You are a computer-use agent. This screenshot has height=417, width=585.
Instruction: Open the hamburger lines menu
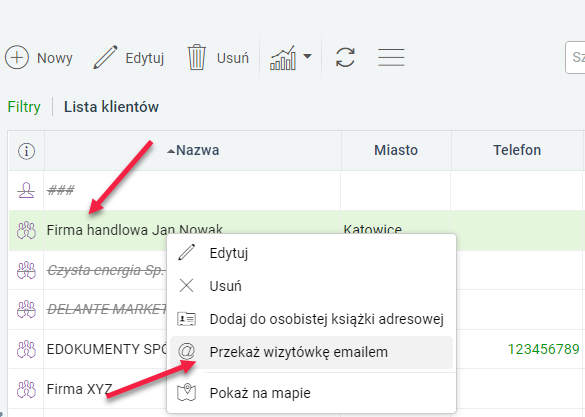[391, 57]
